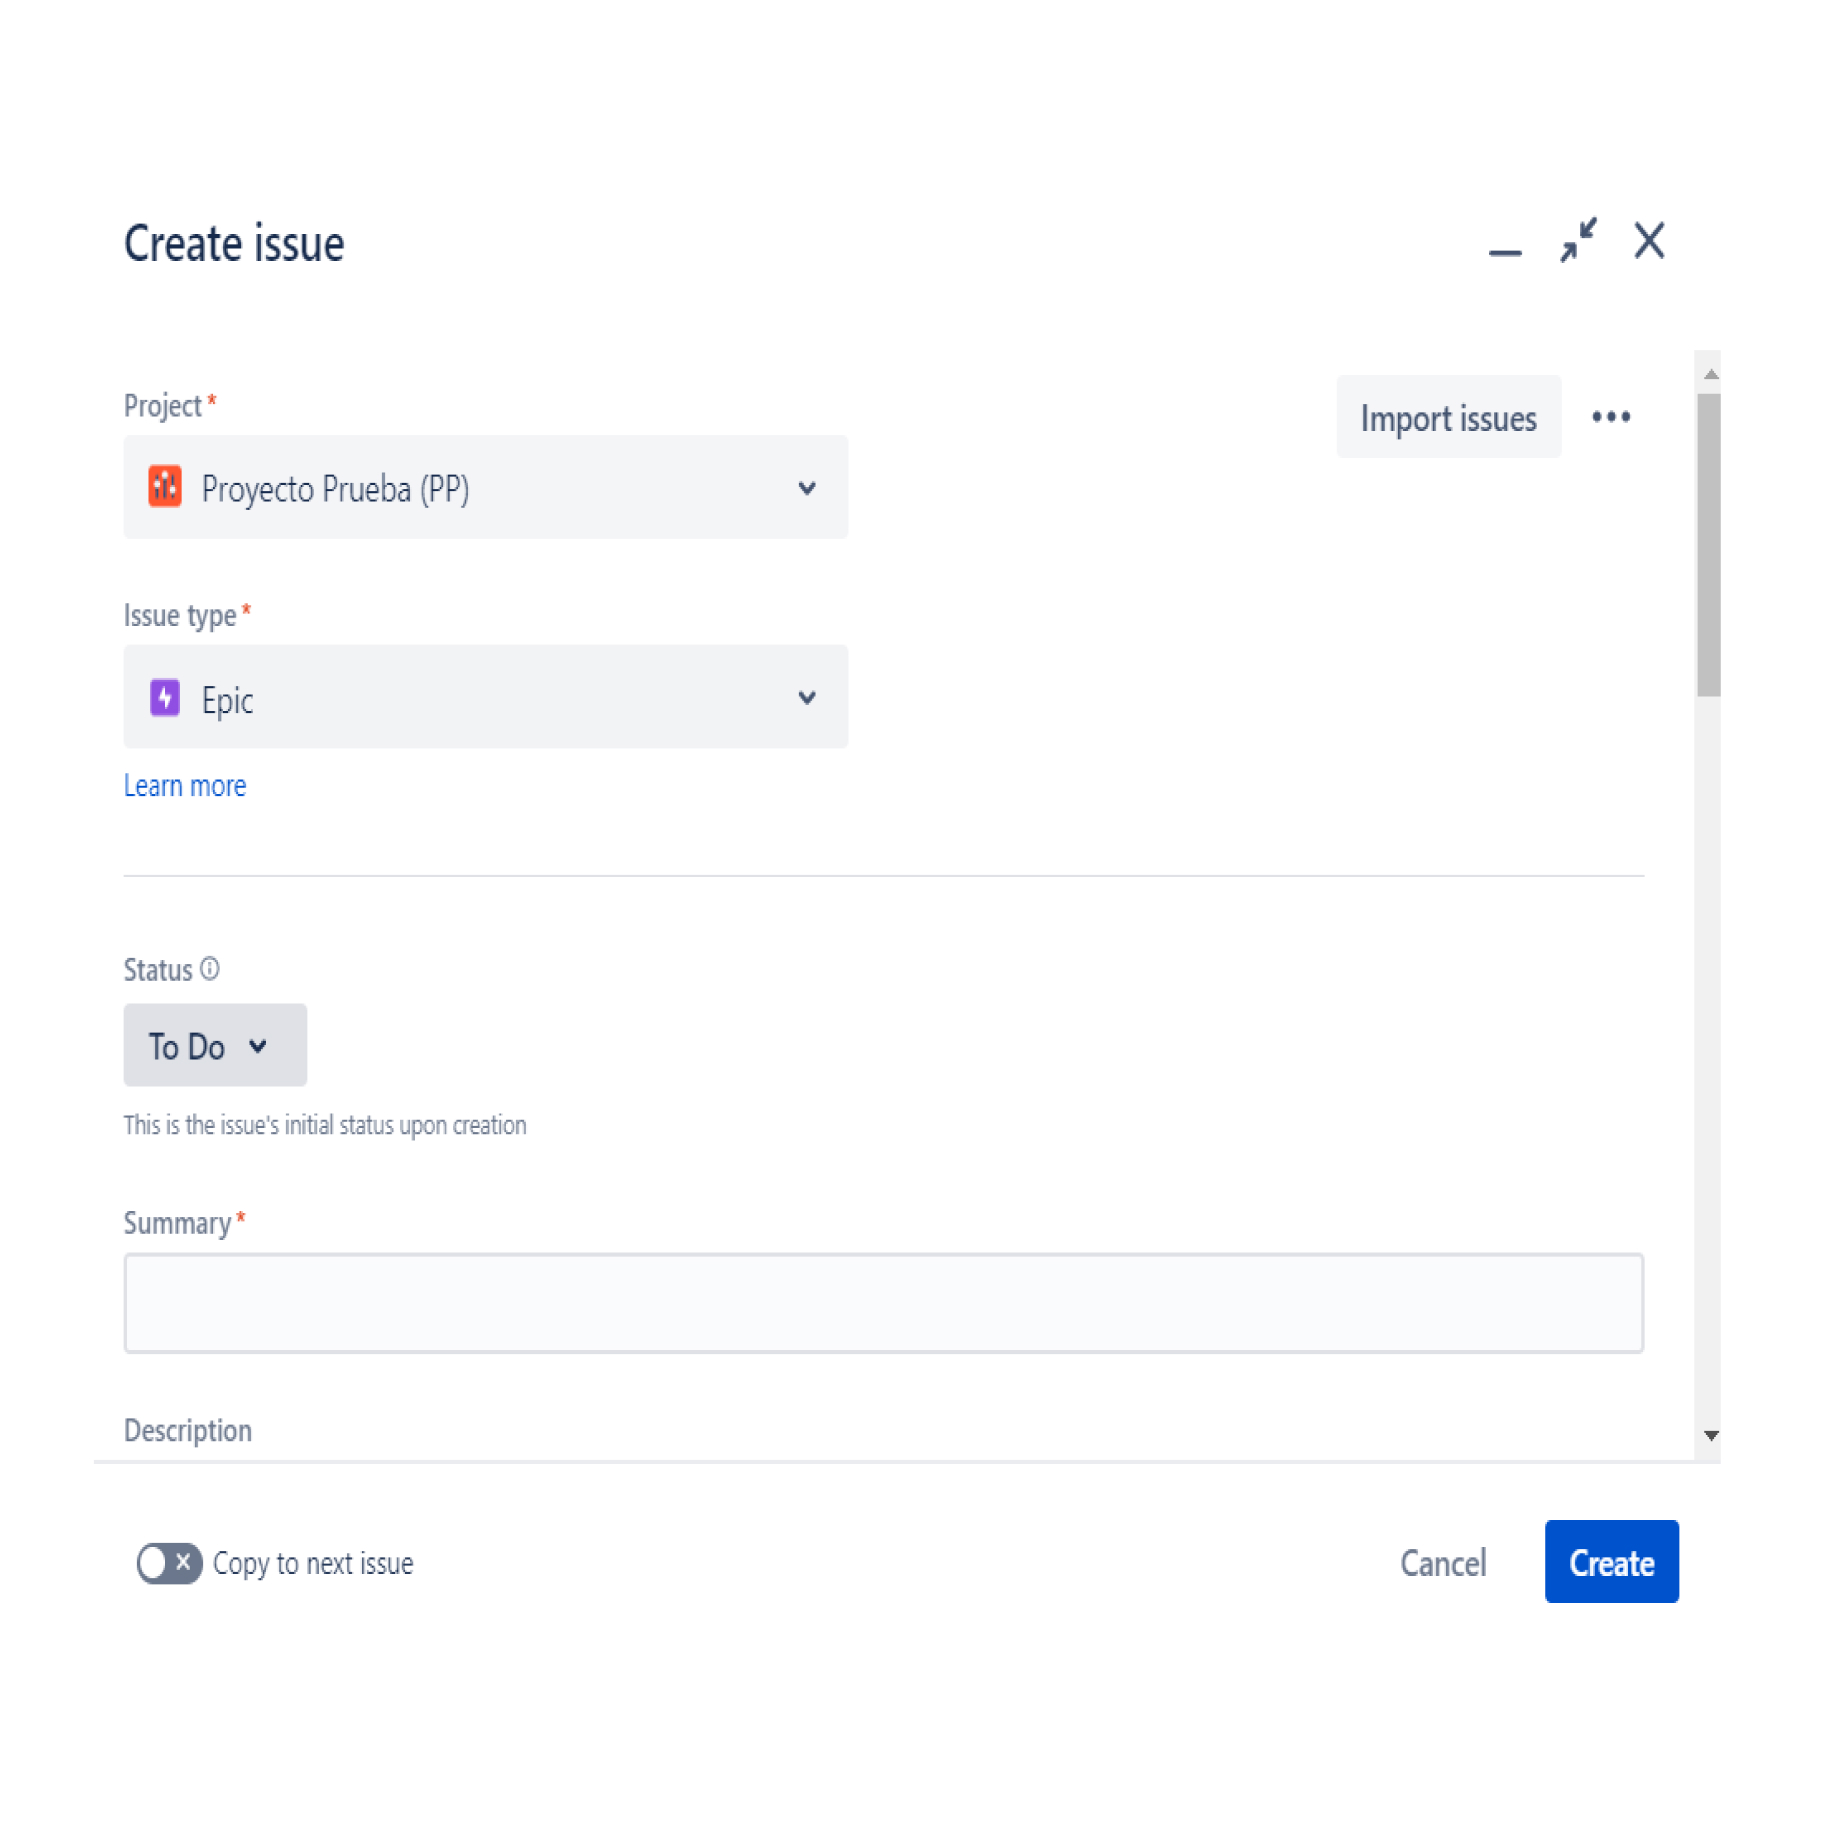Click the scrollbar up arrow
Image resolution: width=1840 pixels, height=1840 pixels.
click(x=1711, y=375)
